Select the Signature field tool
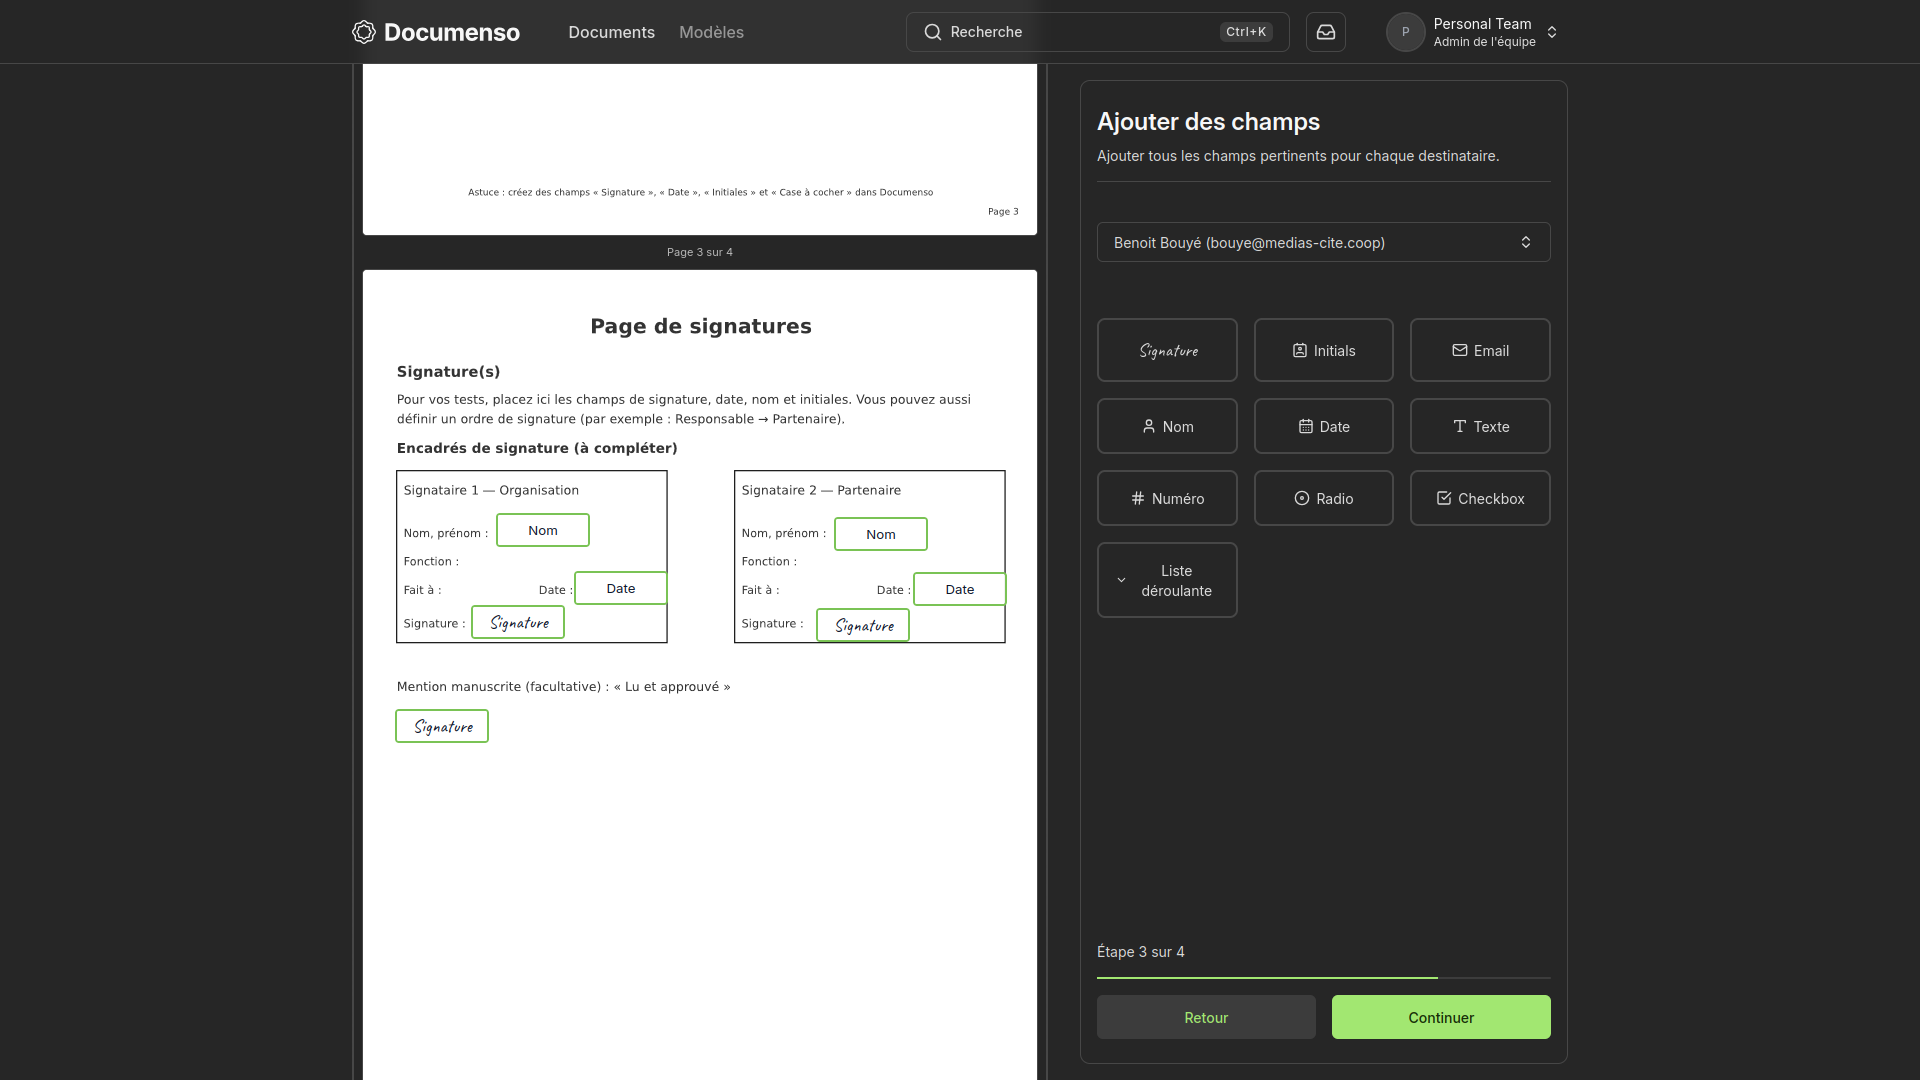Screen dimensions: 1920x1080 pyautogui.click(x=1167, y=350)
